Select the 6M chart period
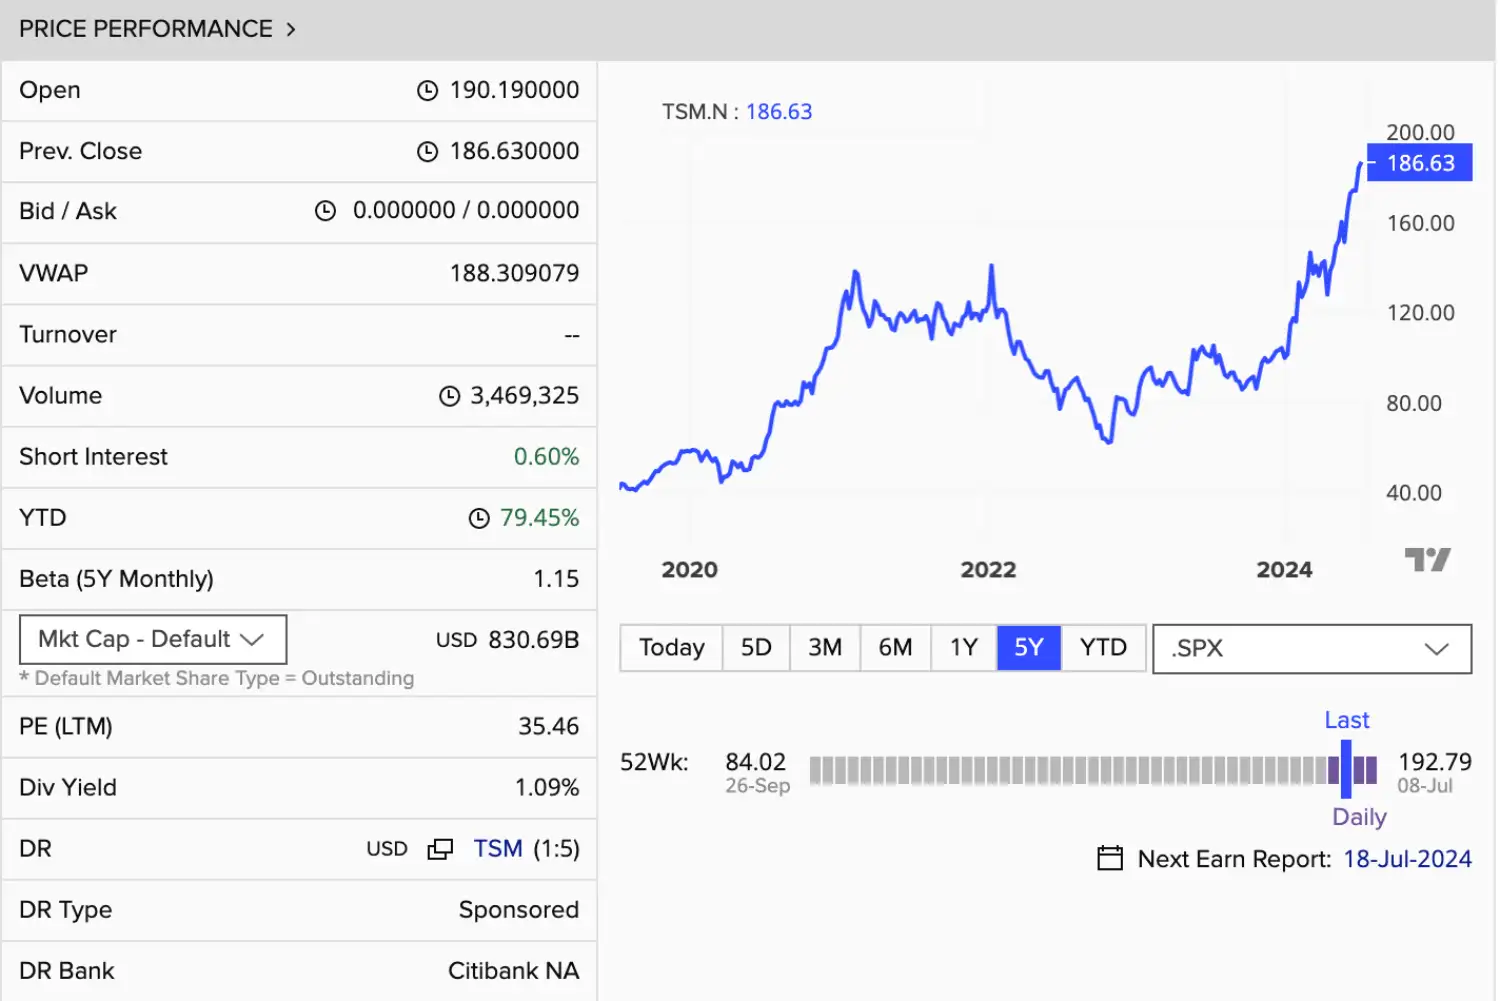 (x=895, y=648)
